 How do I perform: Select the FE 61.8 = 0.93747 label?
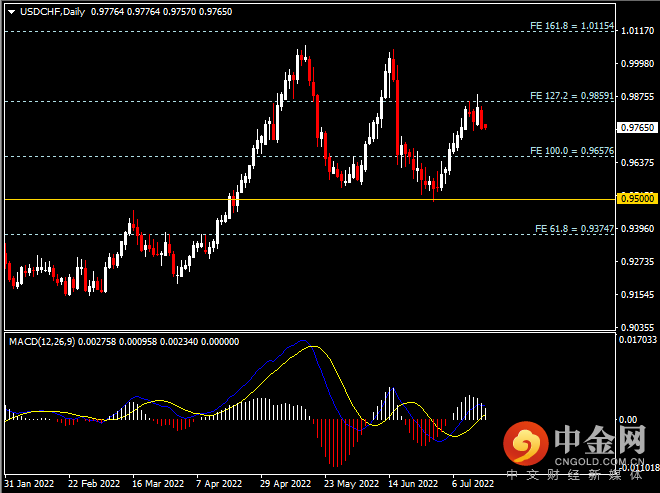(574, 229)
